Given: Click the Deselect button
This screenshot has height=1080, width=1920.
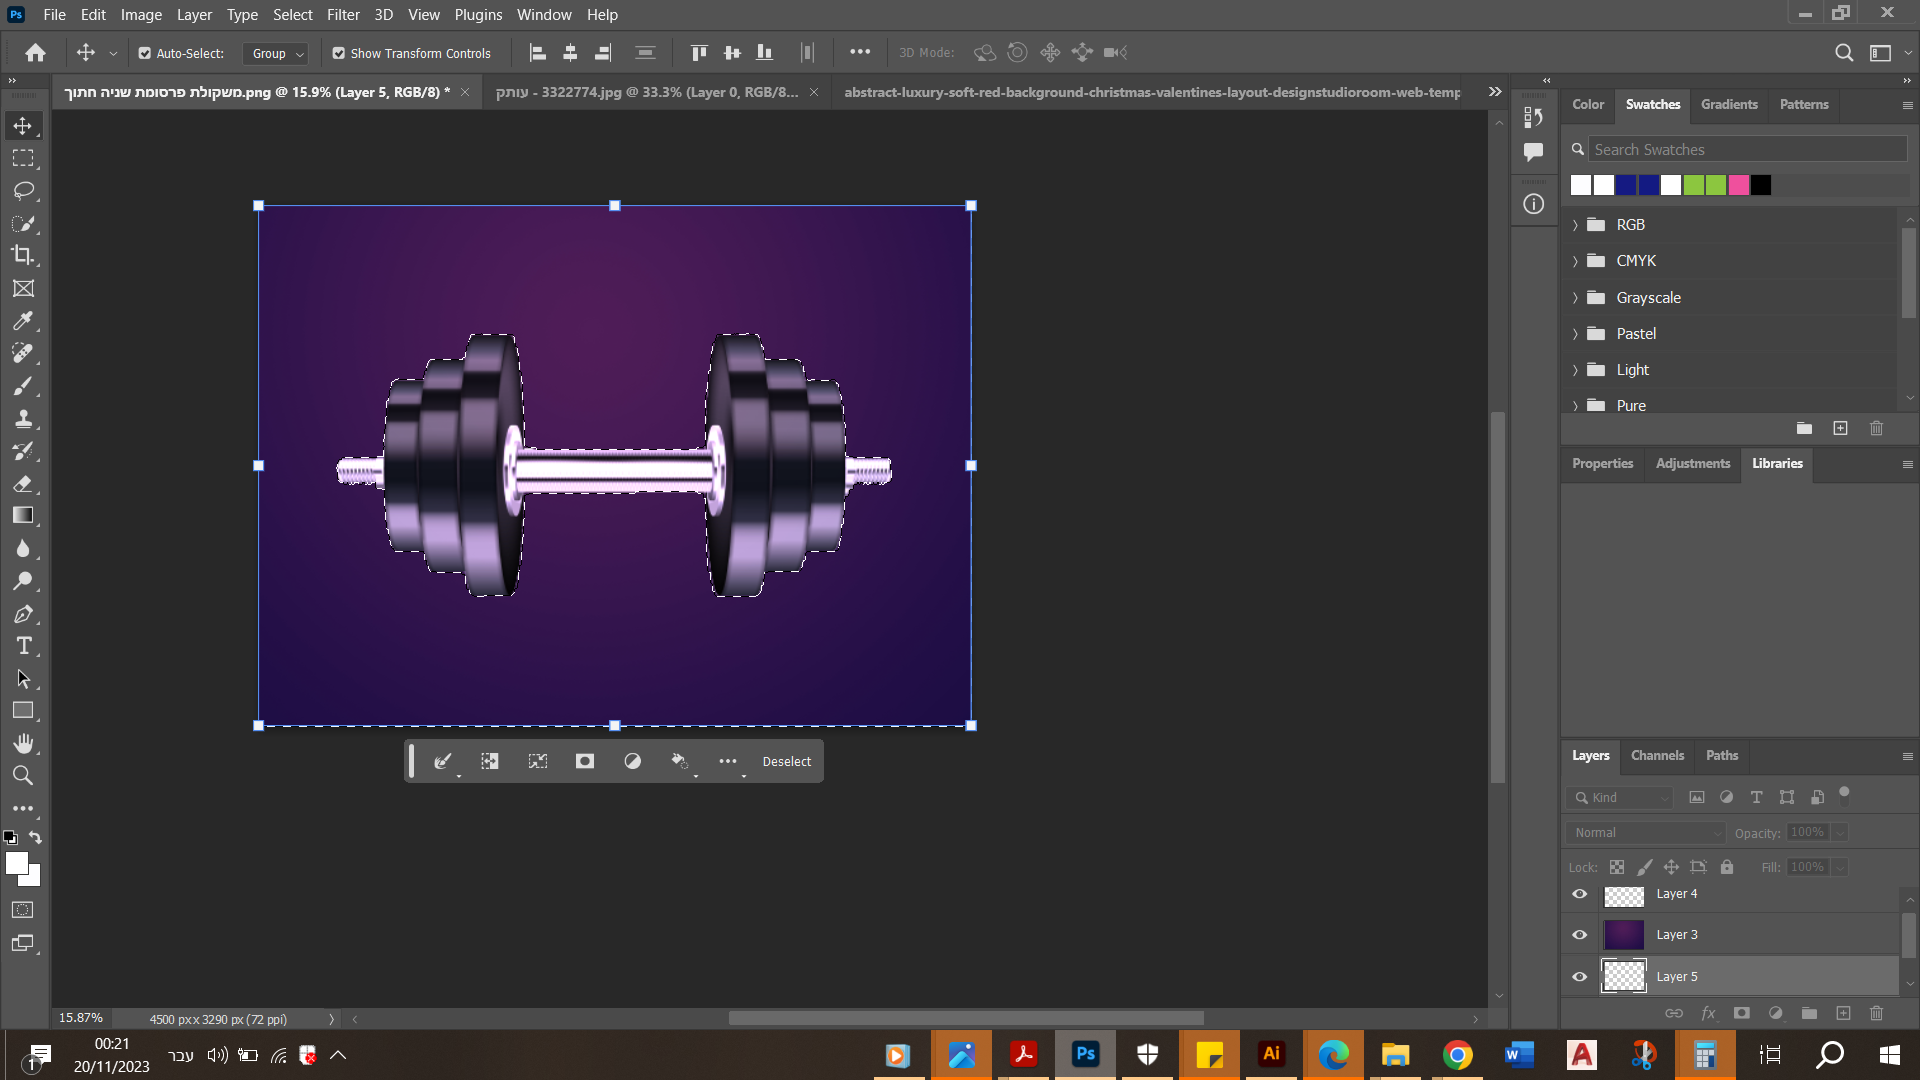Looking at the screenshot, I should pyautogui.click(x=786, y=762).
